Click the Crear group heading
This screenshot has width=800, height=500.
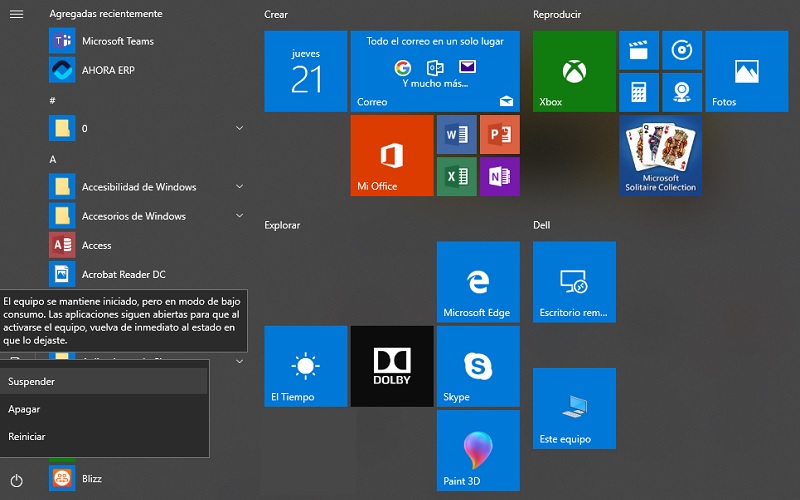(276, 15)
